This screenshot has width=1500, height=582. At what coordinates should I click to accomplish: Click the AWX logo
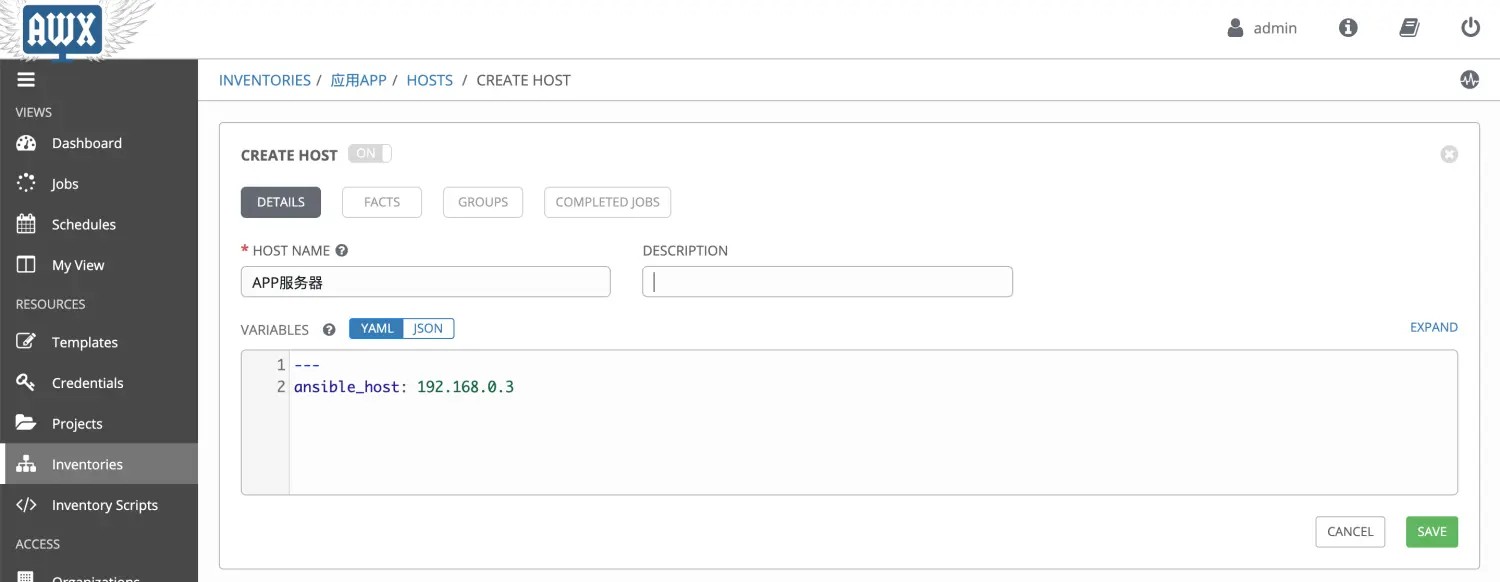click(x=63, y=30)
